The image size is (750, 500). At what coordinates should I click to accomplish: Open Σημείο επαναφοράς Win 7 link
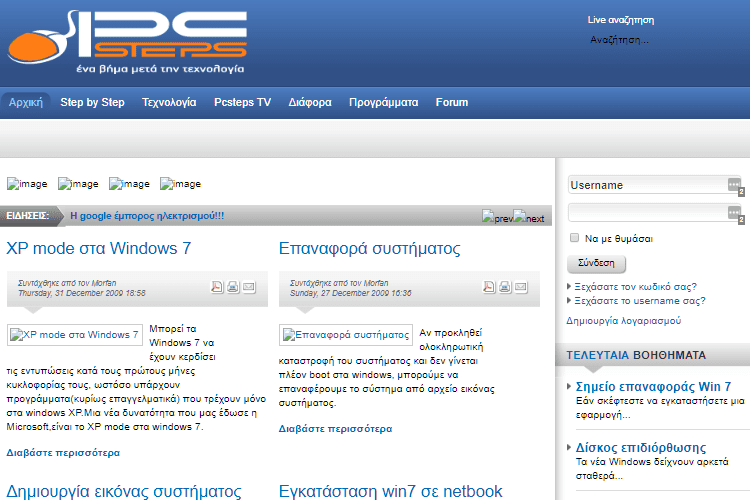coord(653,387)
